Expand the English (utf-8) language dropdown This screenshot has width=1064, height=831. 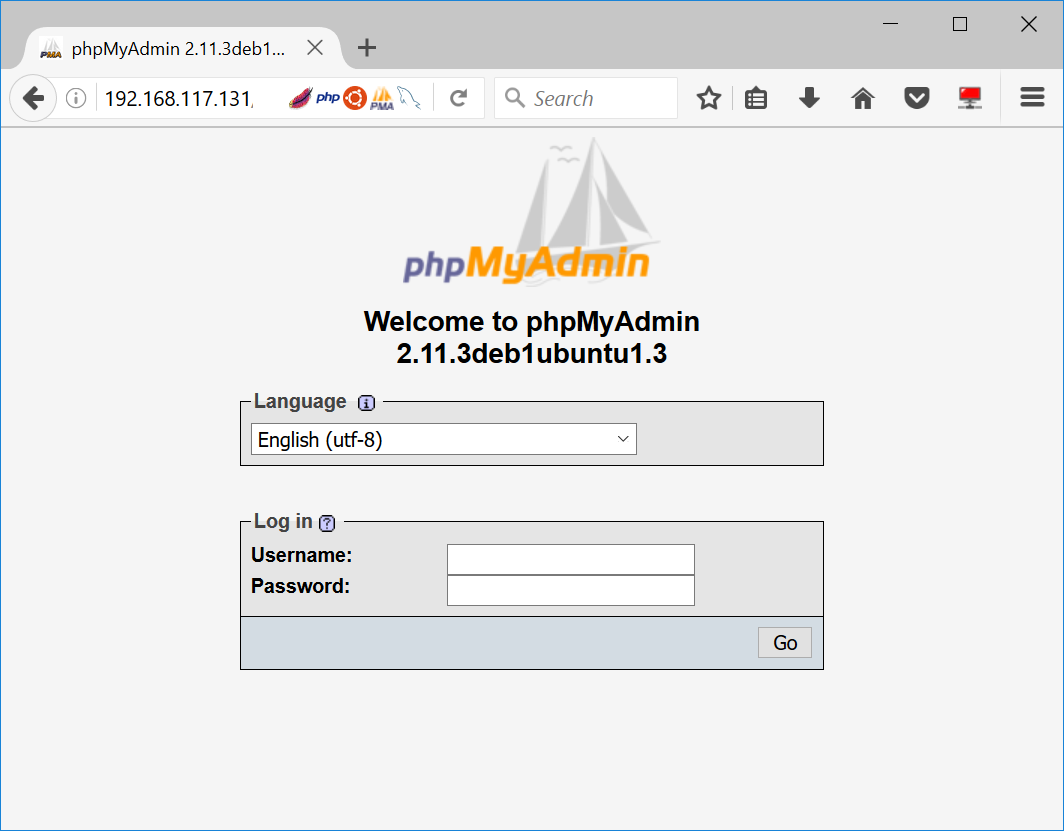pyautogui.click(x=444, y=440)
